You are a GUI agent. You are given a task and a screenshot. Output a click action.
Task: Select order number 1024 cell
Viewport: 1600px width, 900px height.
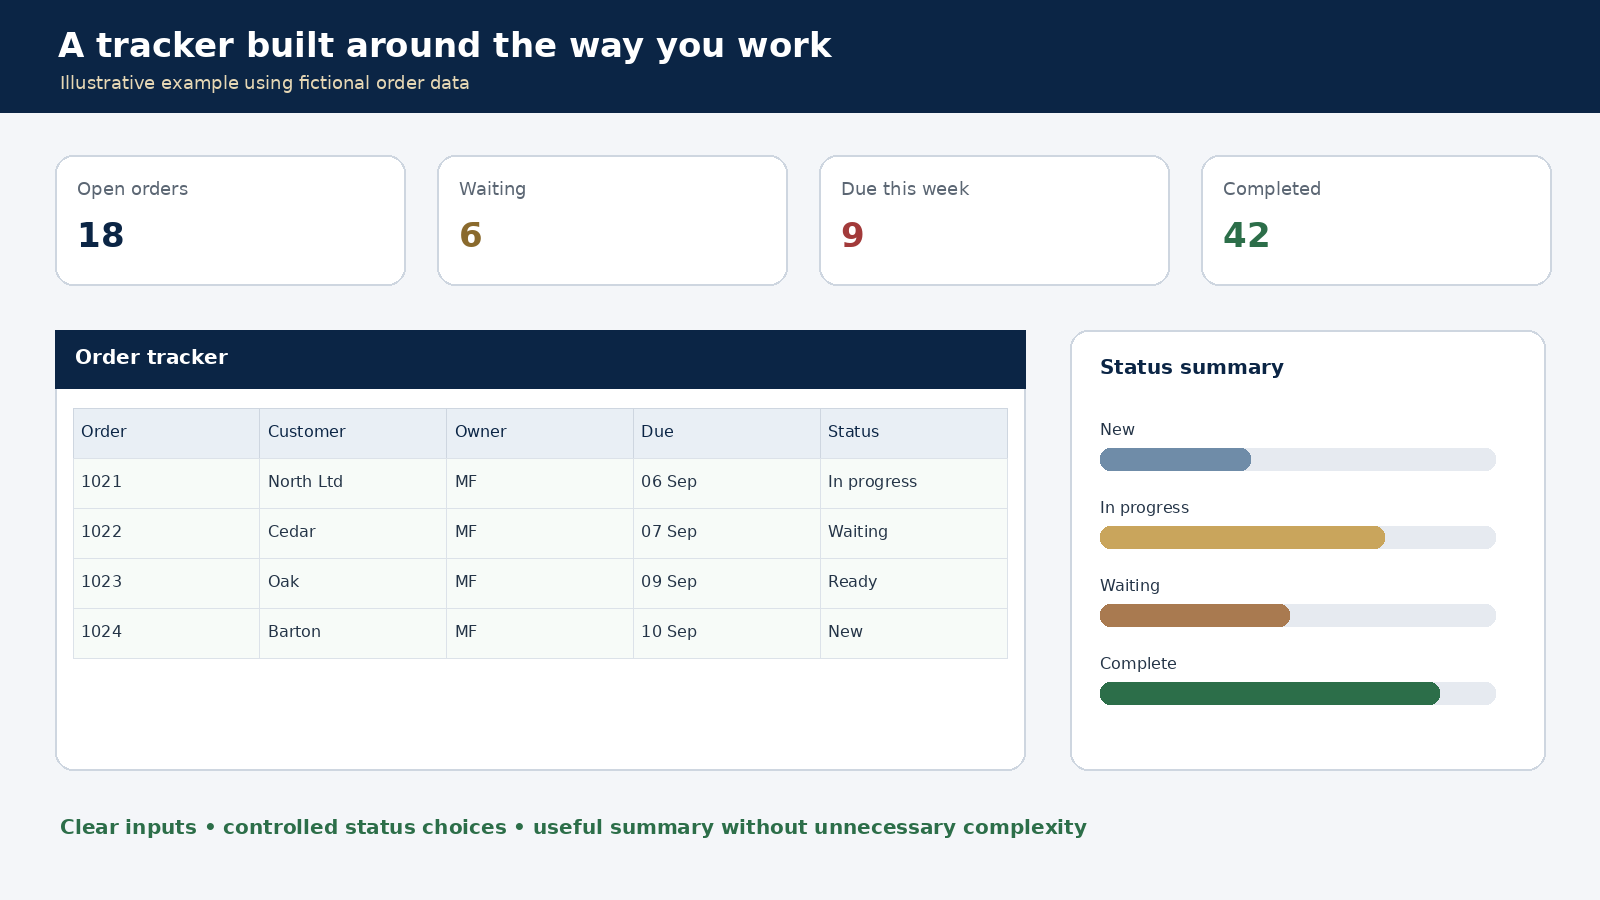(166, 633)
